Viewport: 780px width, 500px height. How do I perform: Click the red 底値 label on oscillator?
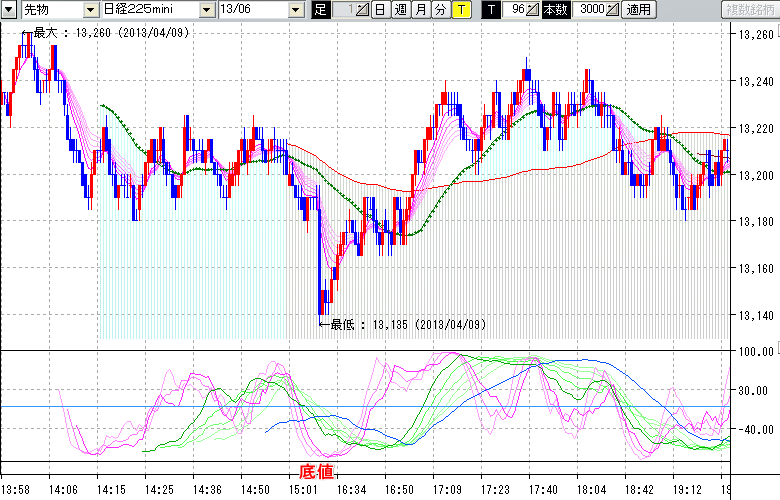coord(316,471)
